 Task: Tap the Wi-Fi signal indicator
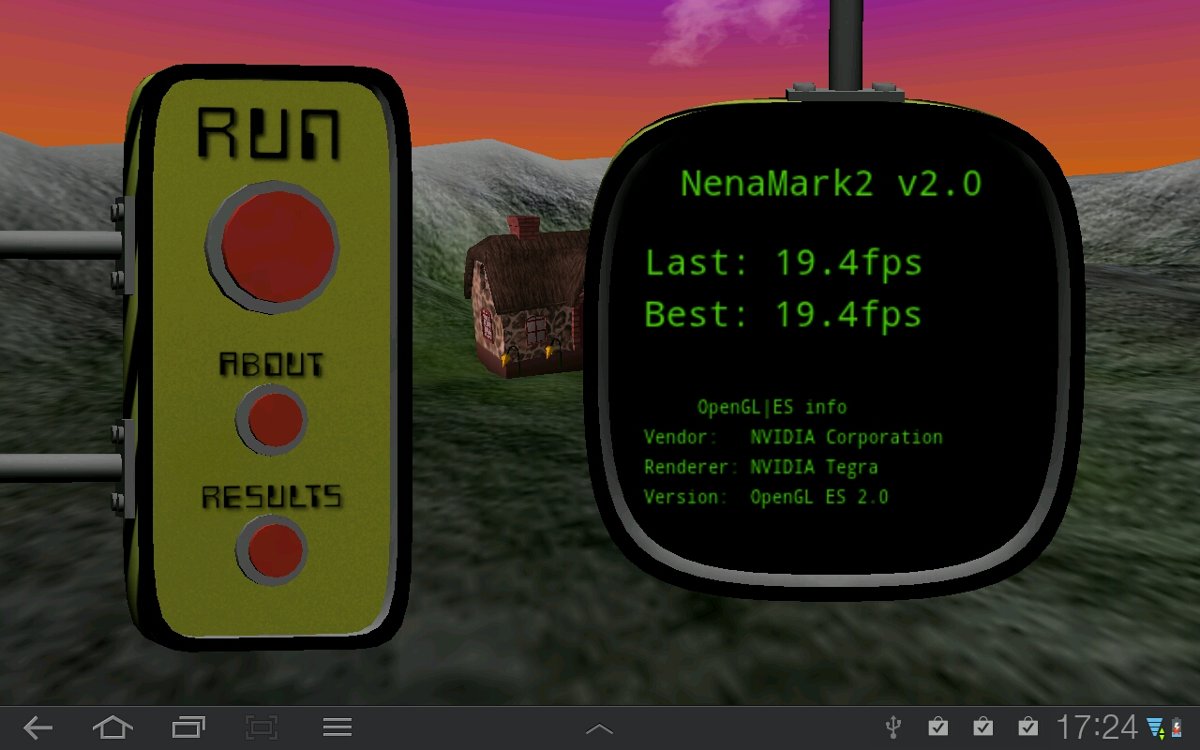tap(1155, 727)
